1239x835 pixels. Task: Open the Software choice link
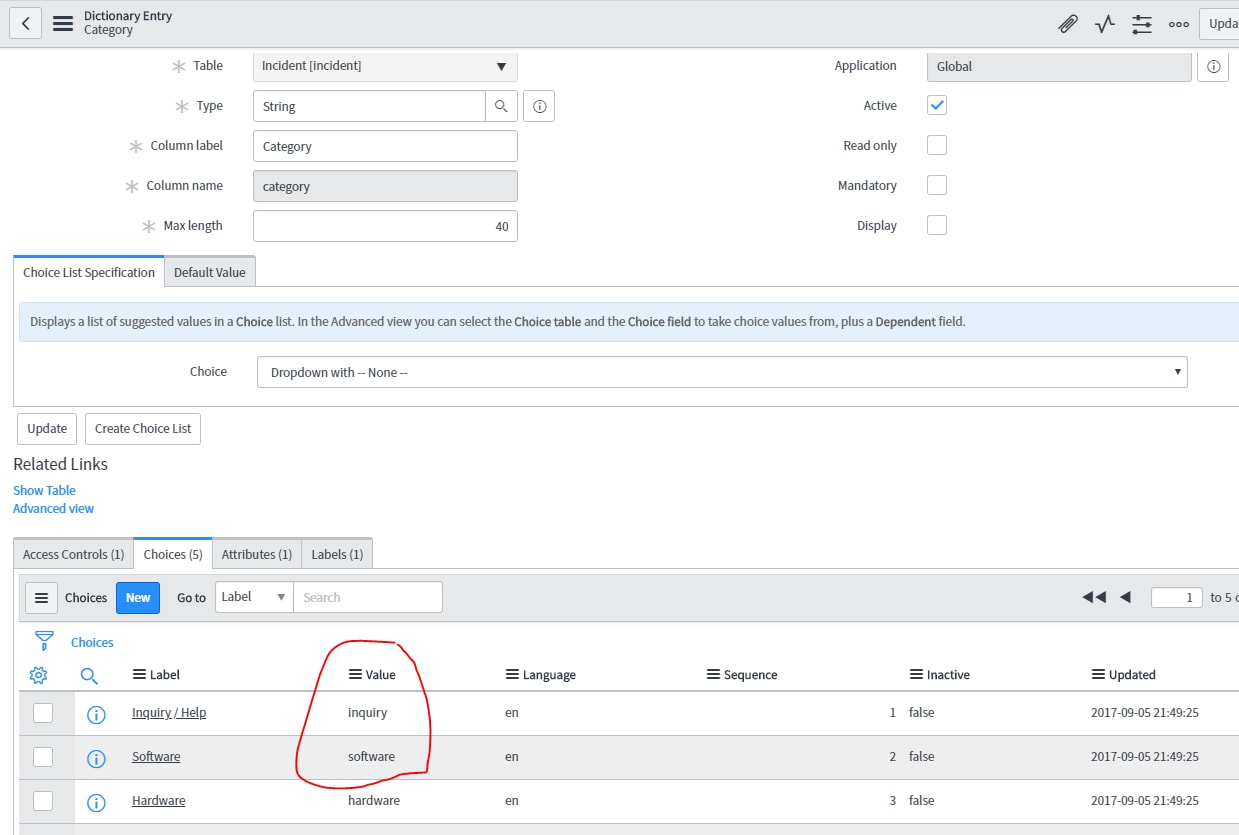pyautogui.click(x=156, y=757)
